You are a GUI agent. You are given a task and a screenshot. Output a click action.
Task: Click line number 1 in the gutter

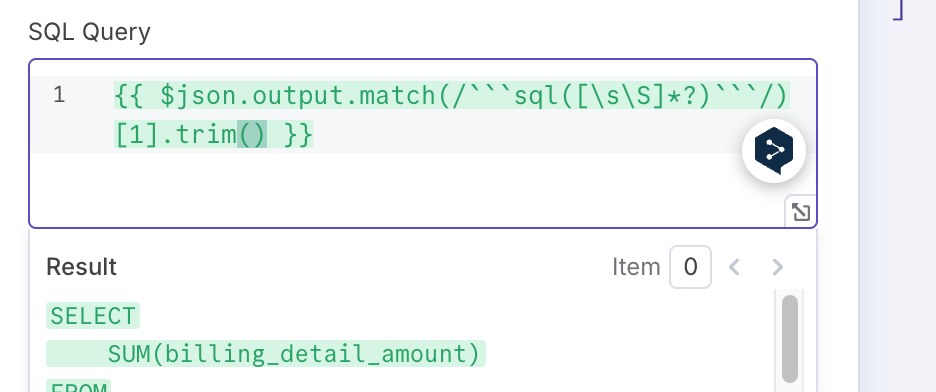(x=58, y=95)
